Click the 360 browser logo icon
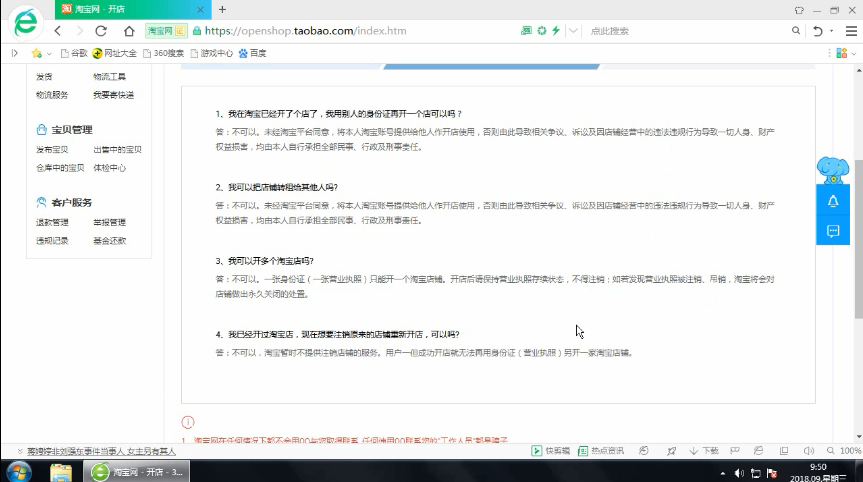 (x=25, y=23)
